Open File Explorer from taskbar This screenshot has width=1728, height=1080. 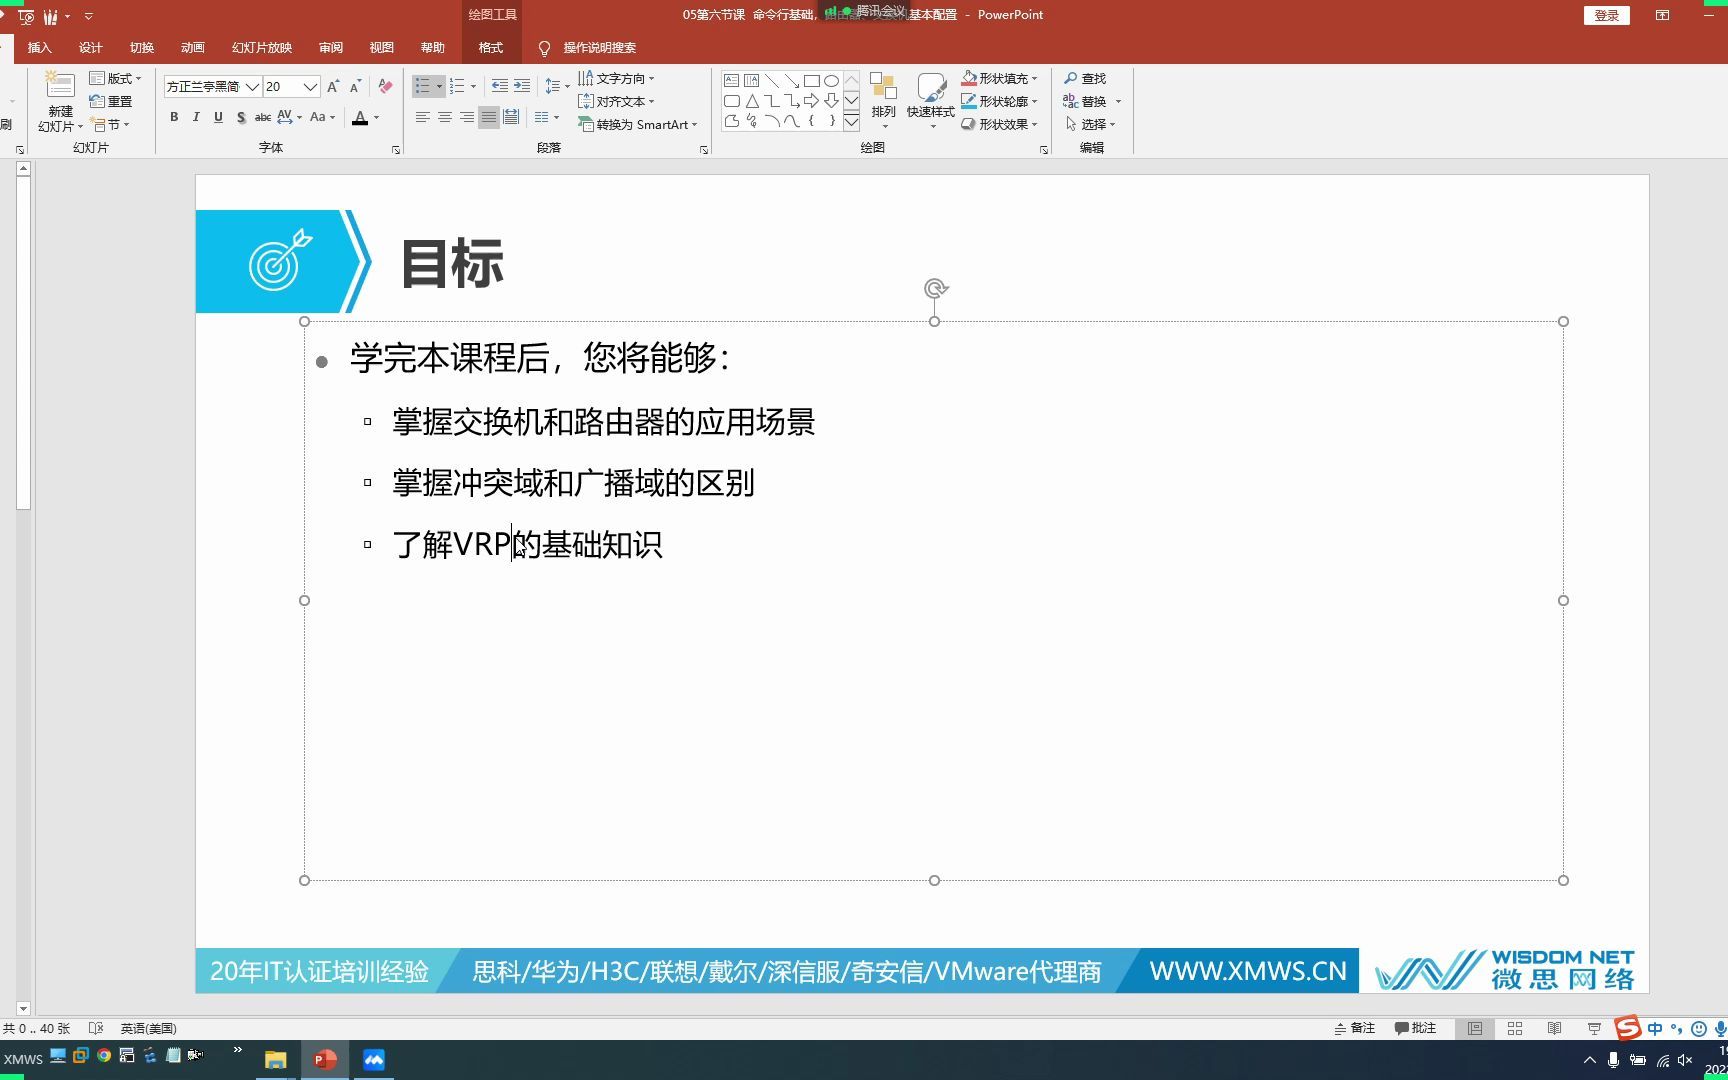tap(275, 1060)
